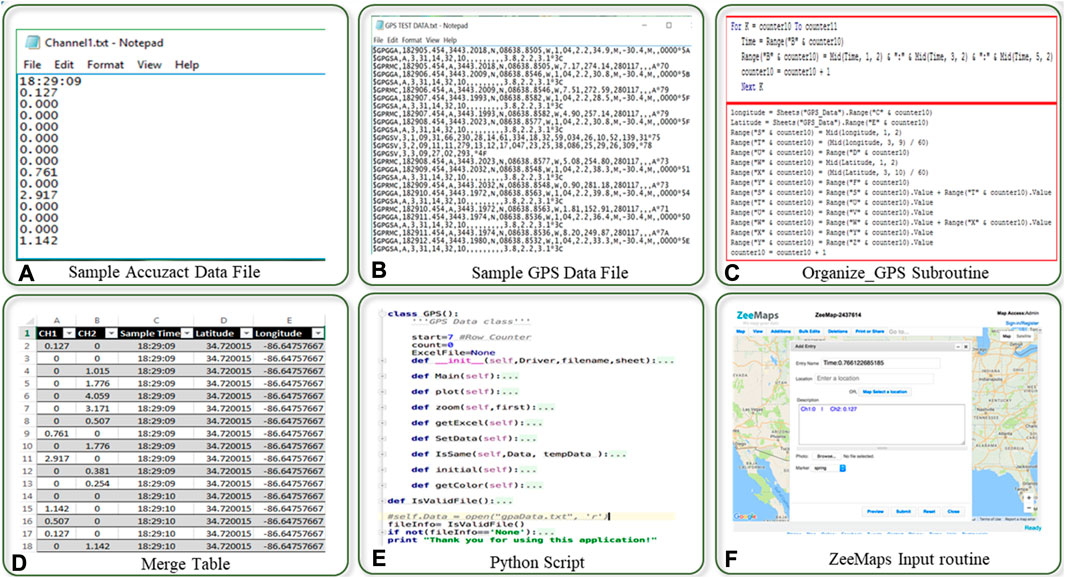Expand the Main method fold
The image size is (1065, 578).
[x=383, y=376]
